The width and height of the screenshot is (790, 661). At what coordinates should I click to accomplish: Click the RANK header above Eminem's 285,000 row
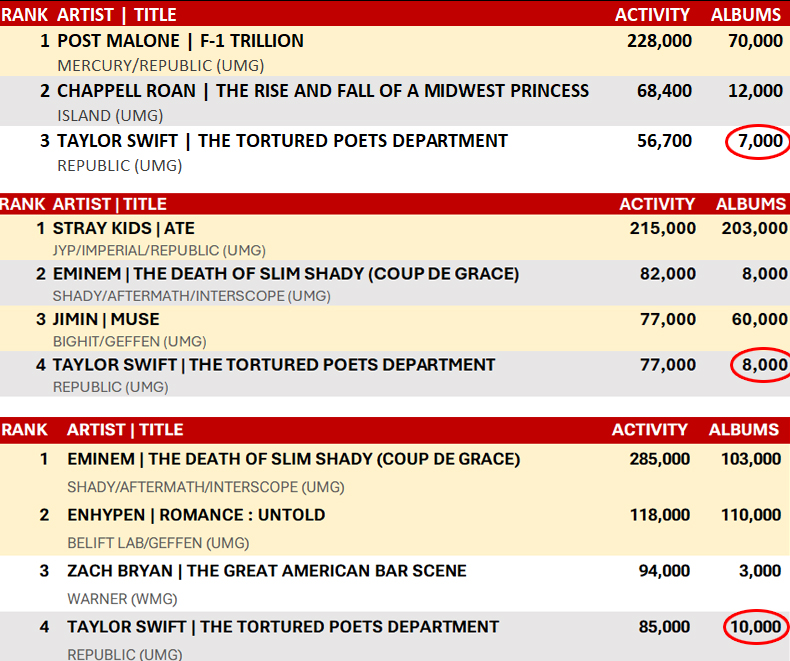(24, 429)
